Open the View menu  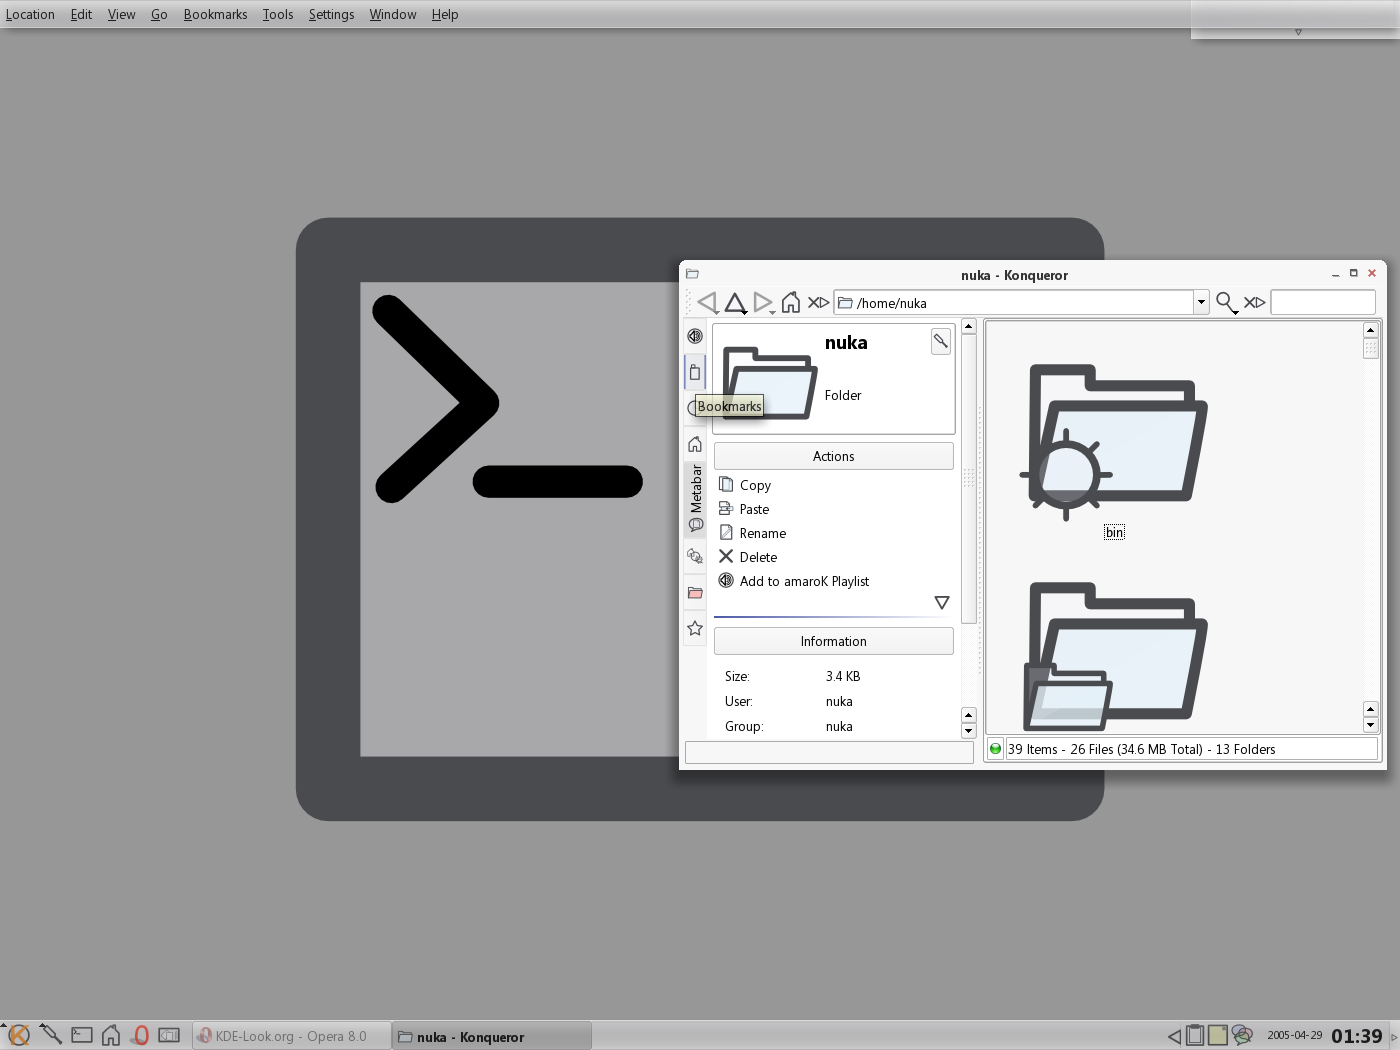click(121, 14)
